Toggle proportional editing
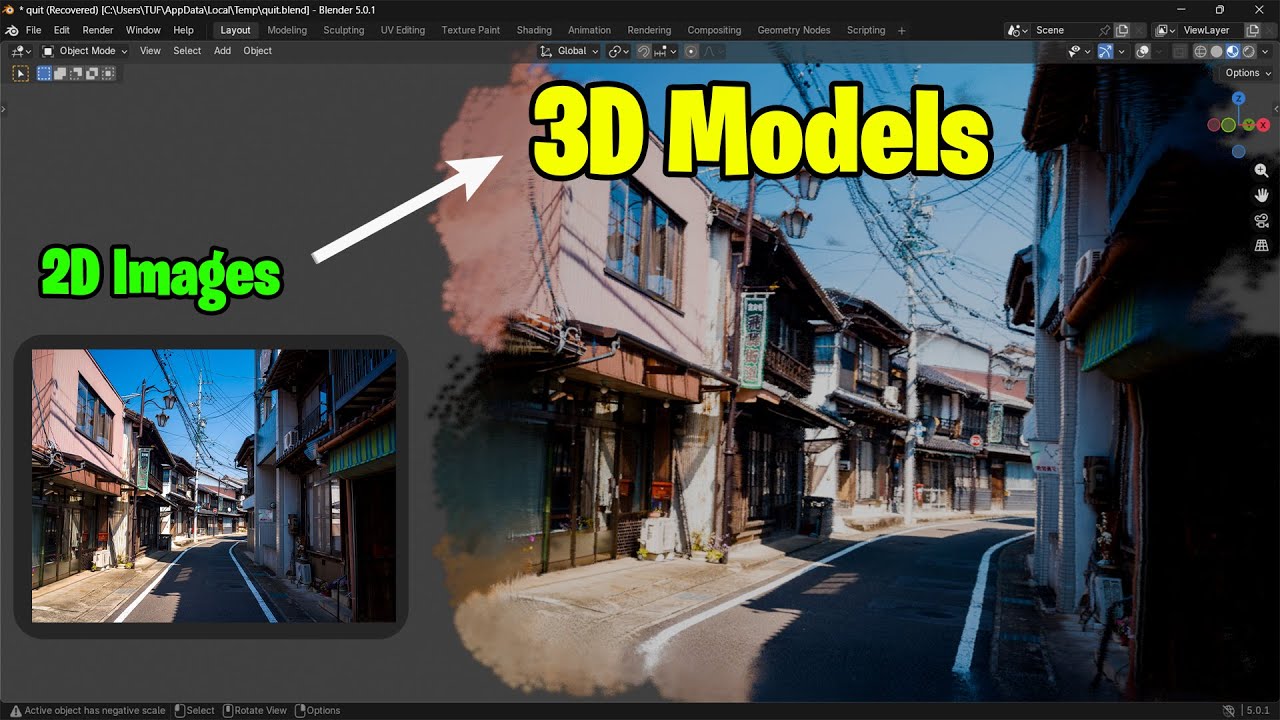This screenshot has height=720, width=1280. [x=691, y=51]
